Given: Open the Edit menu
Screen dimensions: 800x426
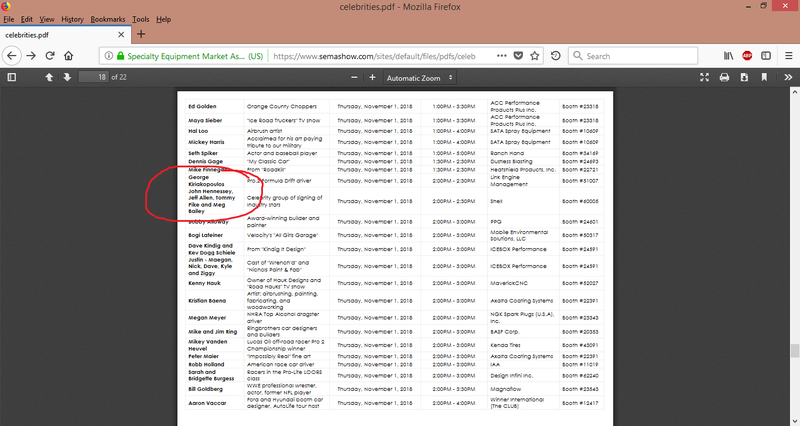Looking at the screenshot, I should 27,19.
